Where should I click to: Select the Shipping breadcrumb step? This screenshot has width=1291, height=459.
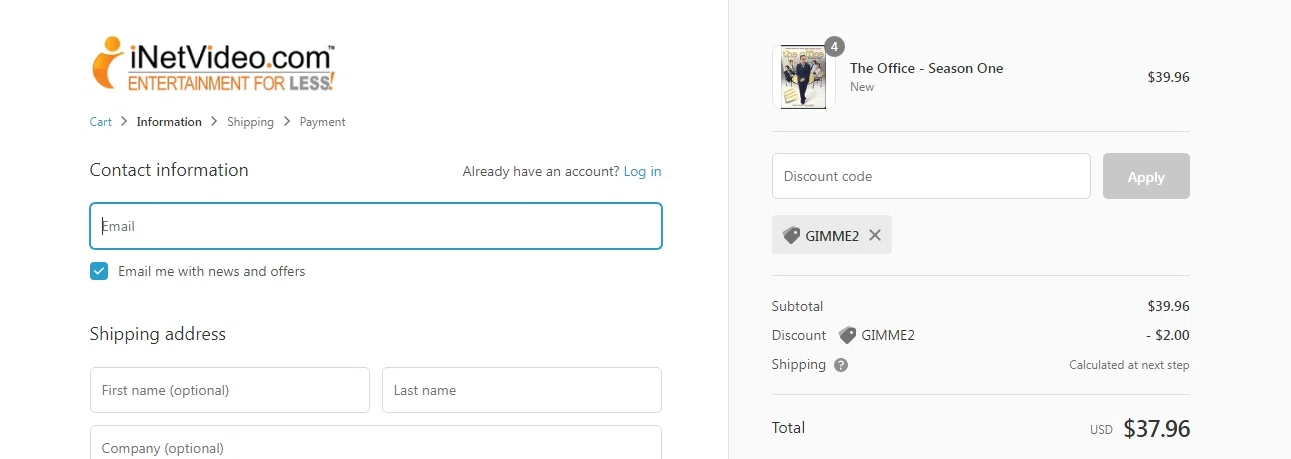pyautogui.click(x=250, y=122)
